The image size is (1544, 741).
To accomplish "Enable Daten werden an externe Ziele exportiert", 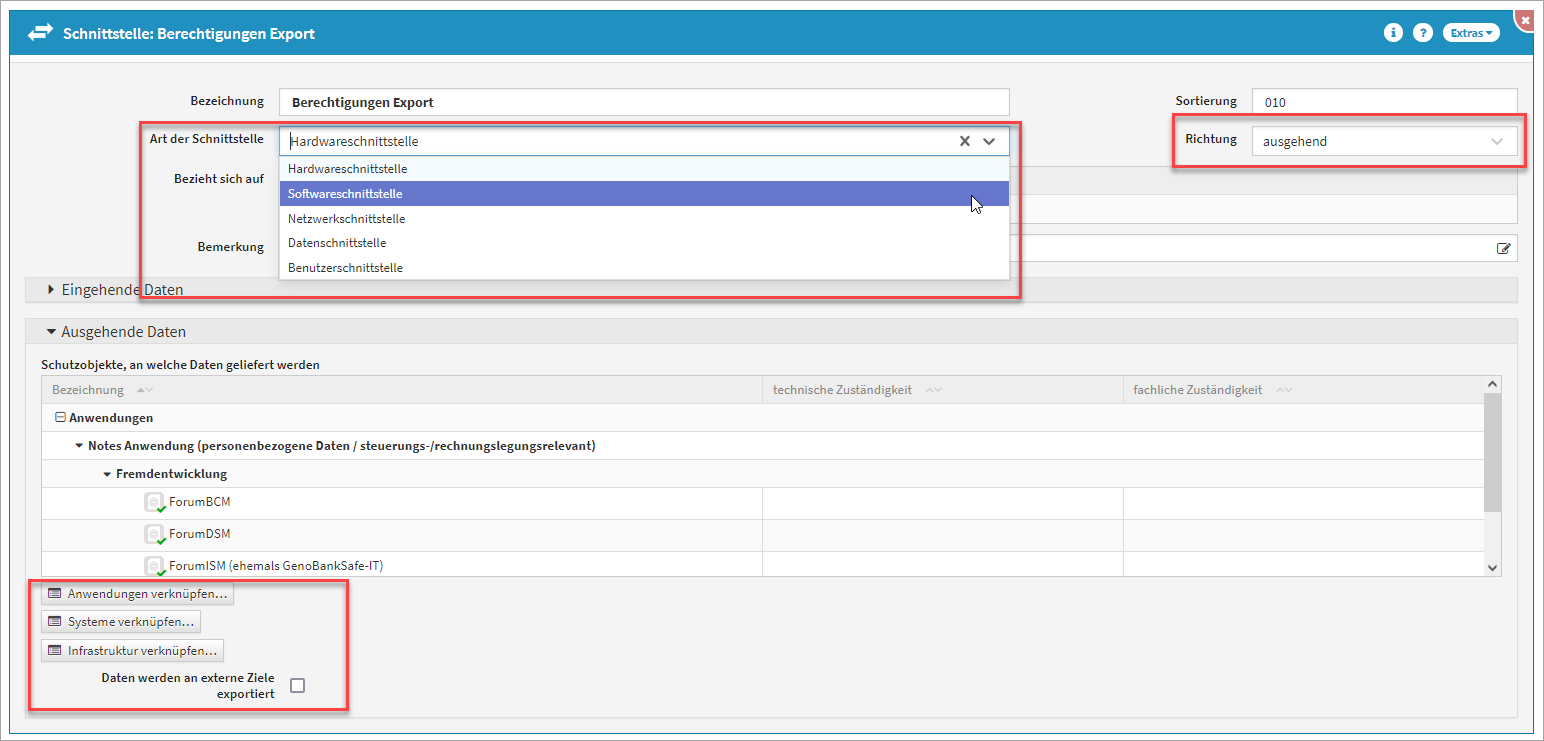I will [x=297, y=685].
